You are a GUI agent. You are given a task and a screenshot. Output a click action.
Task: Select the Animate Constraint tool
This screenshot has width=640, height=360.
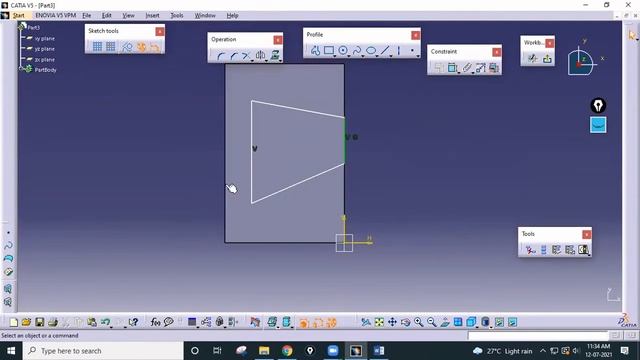480,68
